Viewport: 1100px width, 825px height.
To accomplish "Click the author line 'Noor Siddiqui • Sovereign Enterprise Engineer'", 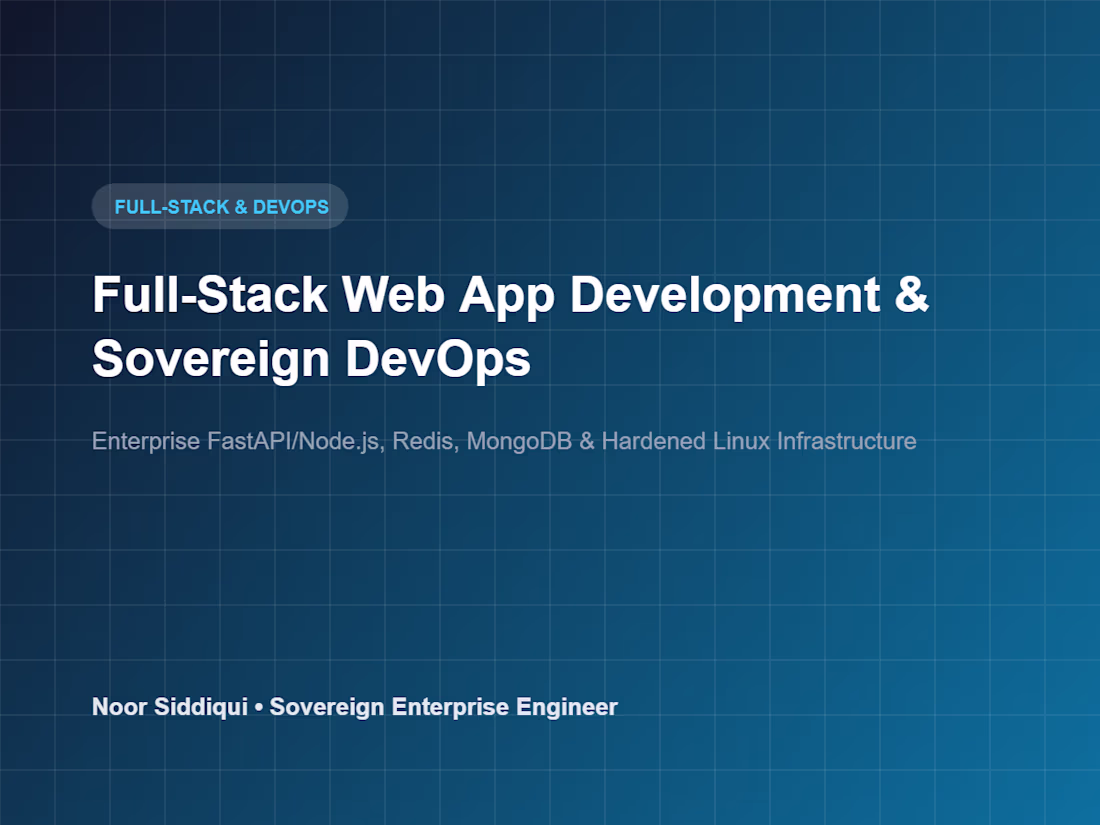I will pos(355,706).
